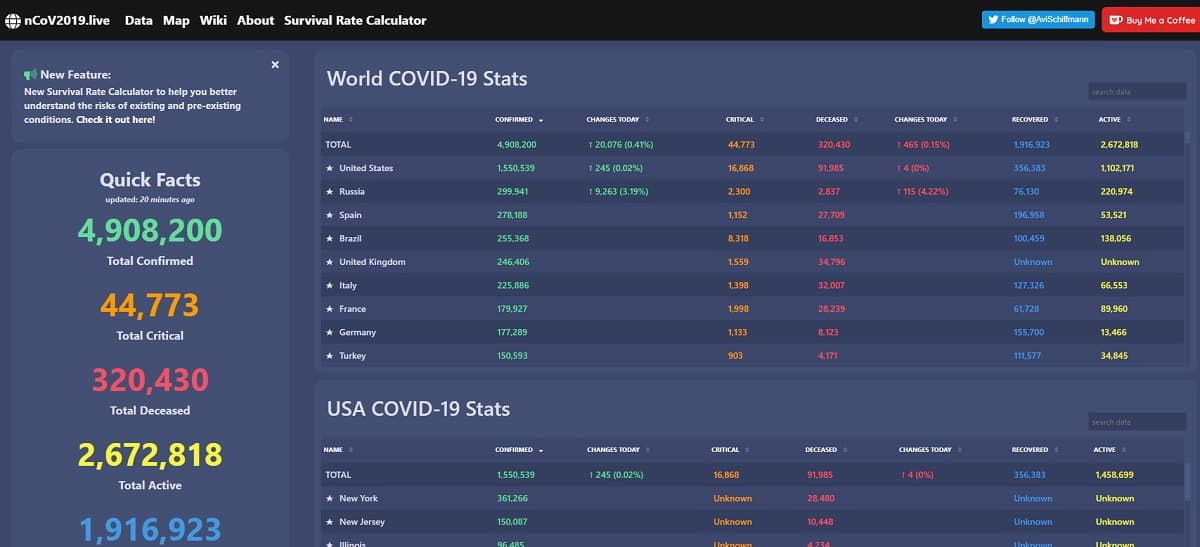Star the Italy row

pyautogui.click(x=329, y=286)
